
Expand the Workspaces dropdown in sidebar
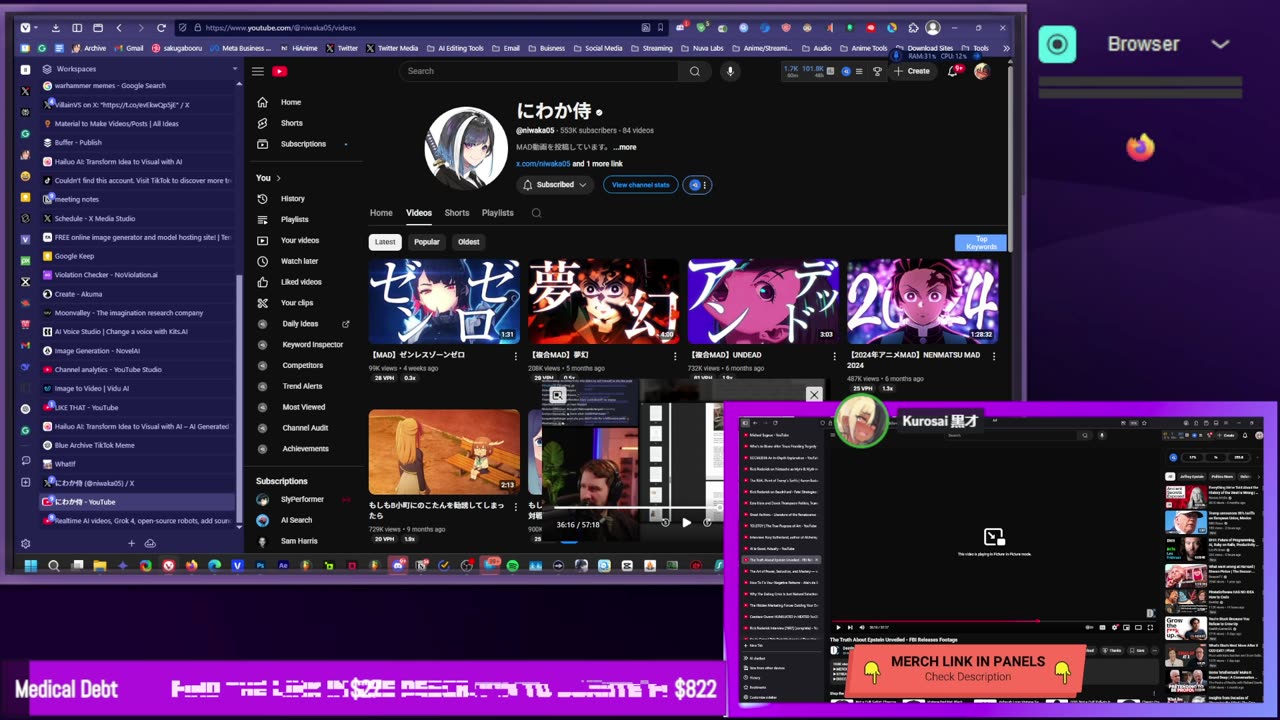pos(236,69)
